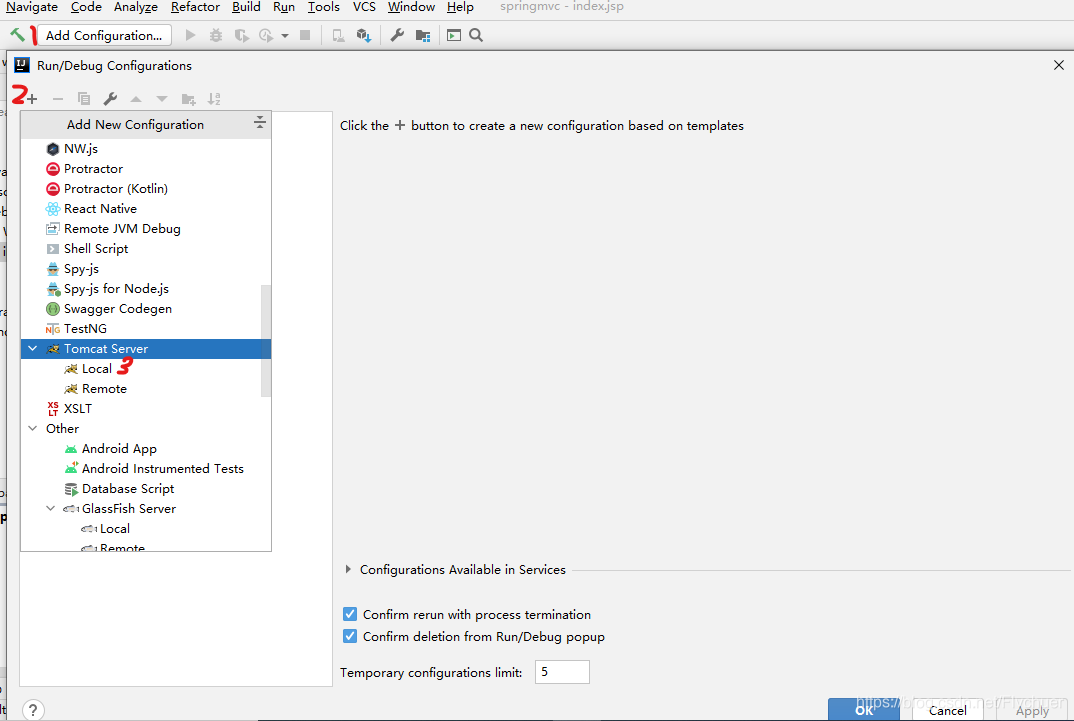Toggle Confirm deletion from Run/Debug popup checkbox
This screenshot has height=721, width=1074.
350,636
